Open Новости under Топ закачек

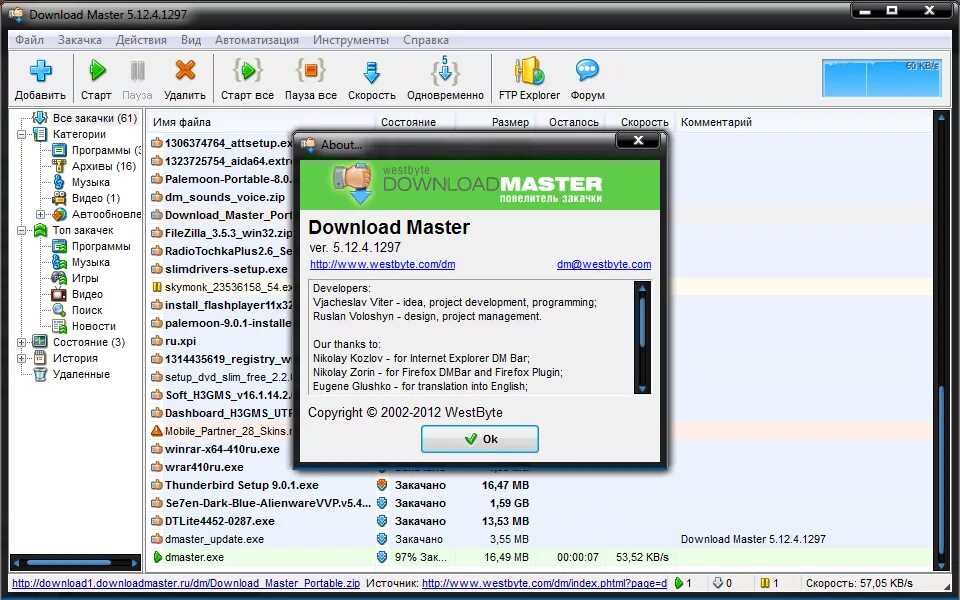click(93, 326)
